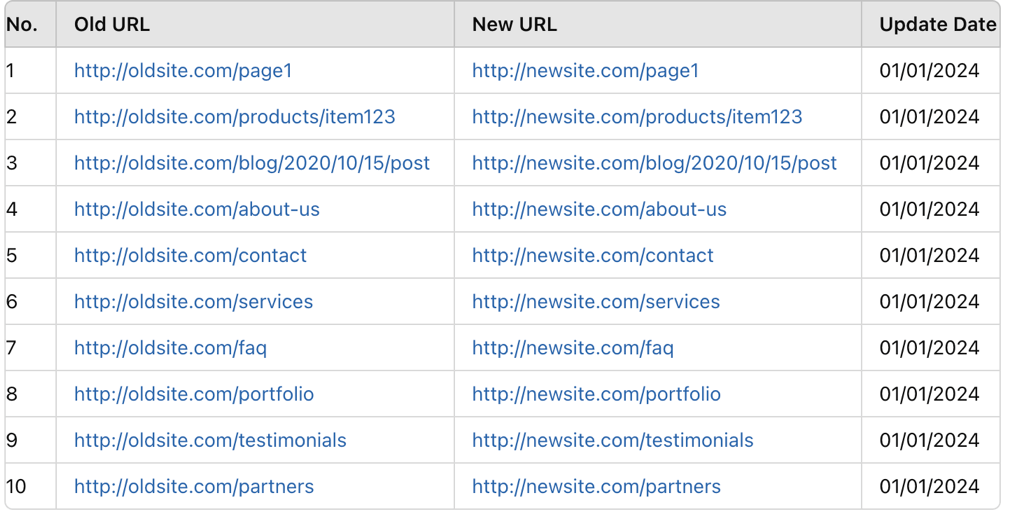Click the oldsite.com/about-us link

(x=197, y=209)
